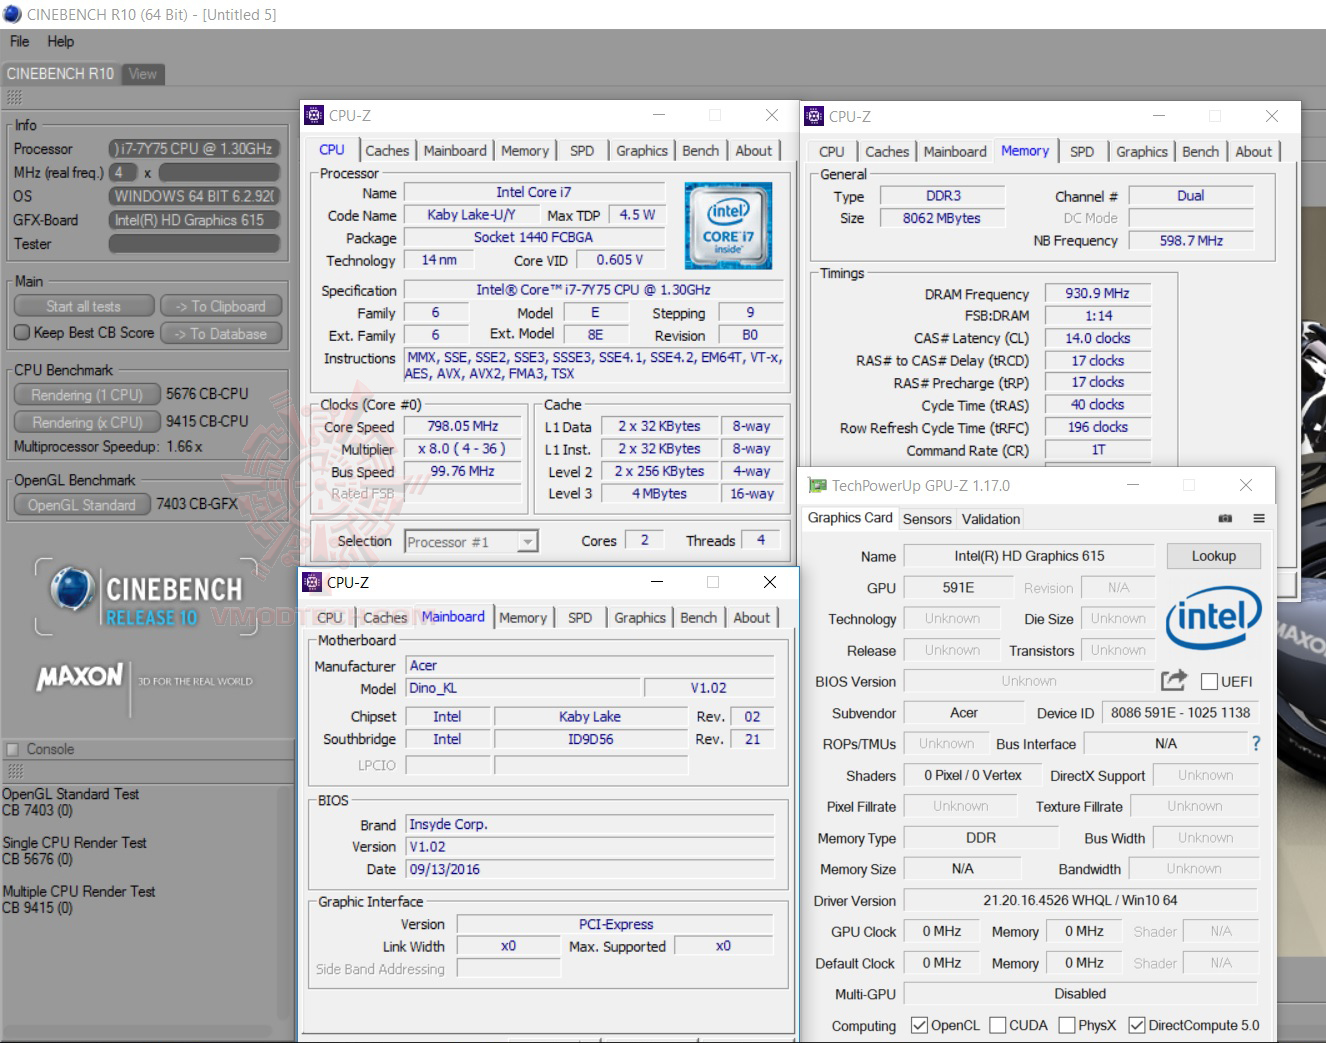
Task: Click the GPU-Z screenshot camera icon
Action: click(1225, 519)
